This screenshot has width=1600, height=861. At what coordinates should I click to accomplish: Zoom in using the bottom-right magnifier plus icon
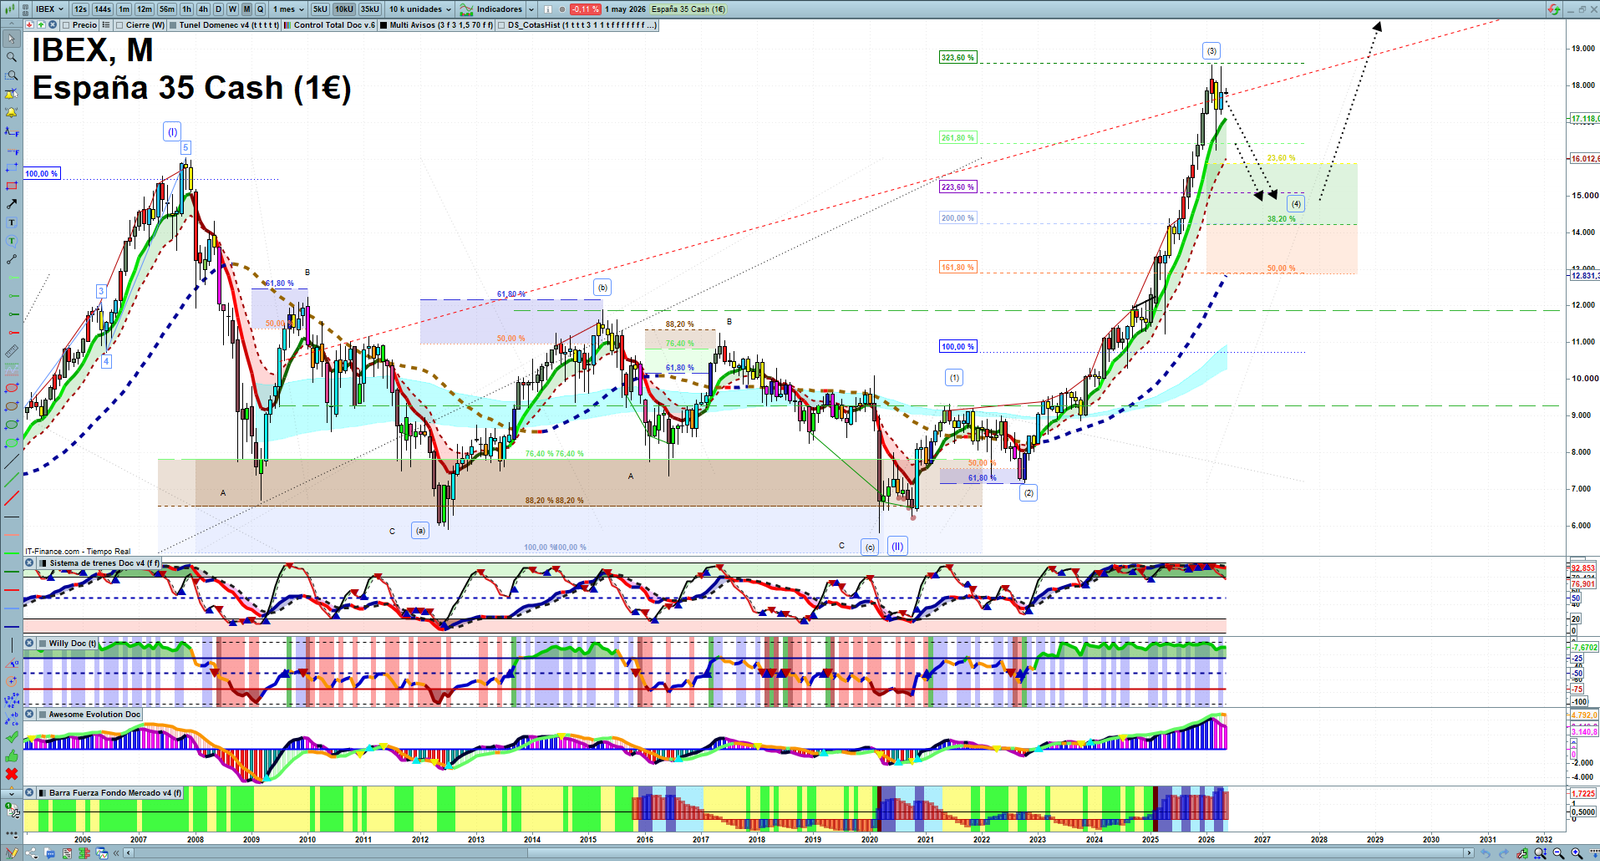1577,853
